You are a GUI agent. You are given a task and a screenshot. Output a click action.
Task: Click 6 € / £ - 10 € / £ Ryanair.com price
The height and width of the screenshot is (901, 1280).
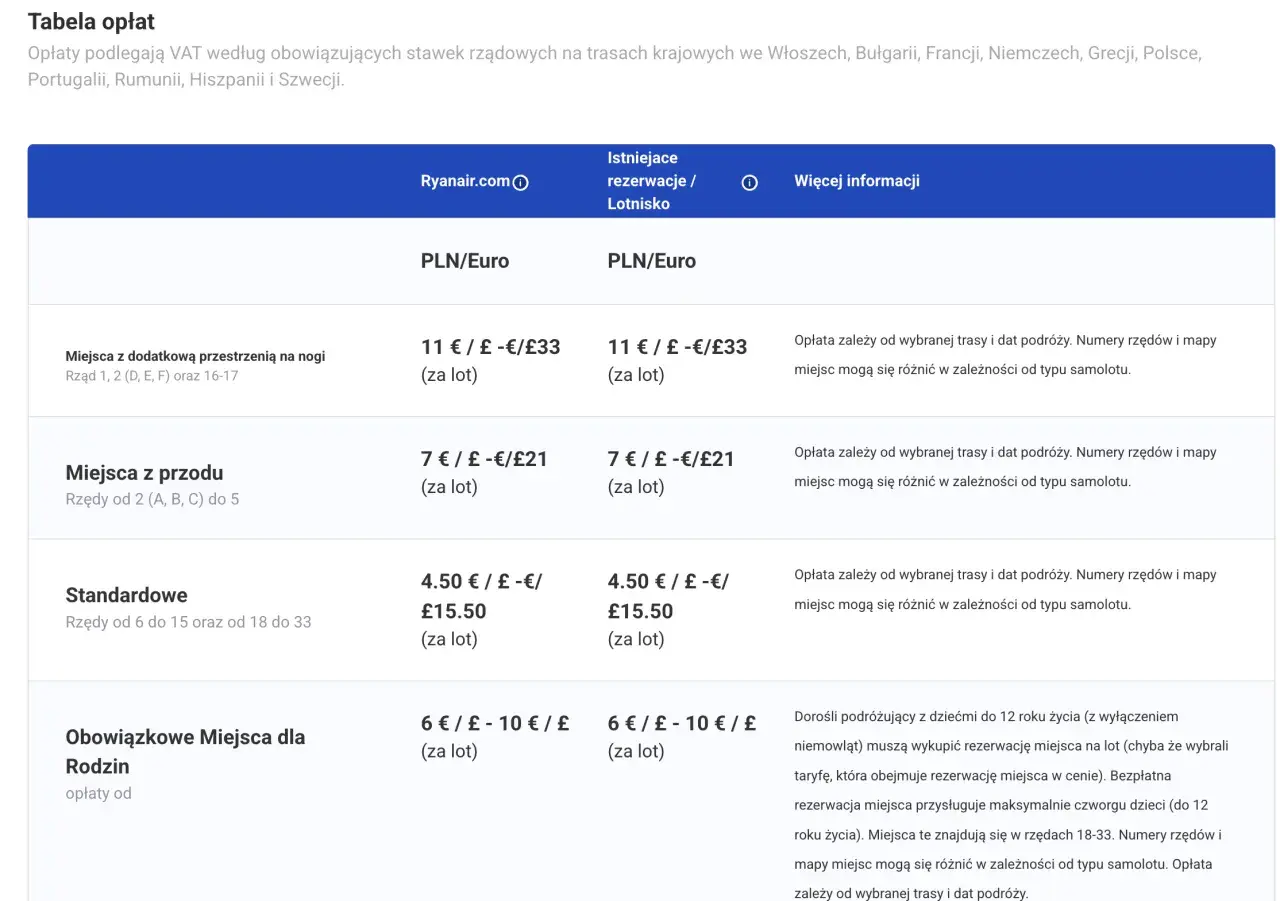(x=495, y=723)
